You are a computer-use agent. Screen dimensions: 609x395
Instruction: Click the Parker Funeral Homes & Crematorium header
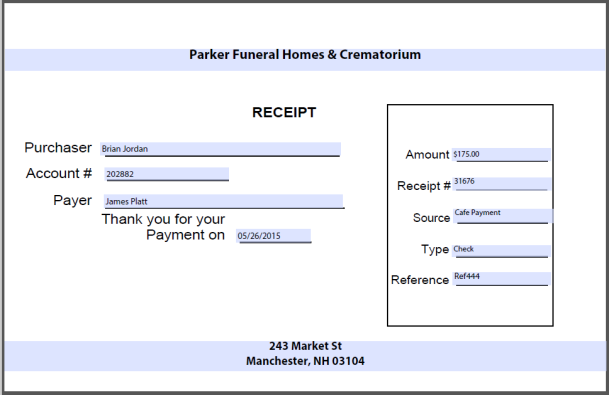pos(305,55)
